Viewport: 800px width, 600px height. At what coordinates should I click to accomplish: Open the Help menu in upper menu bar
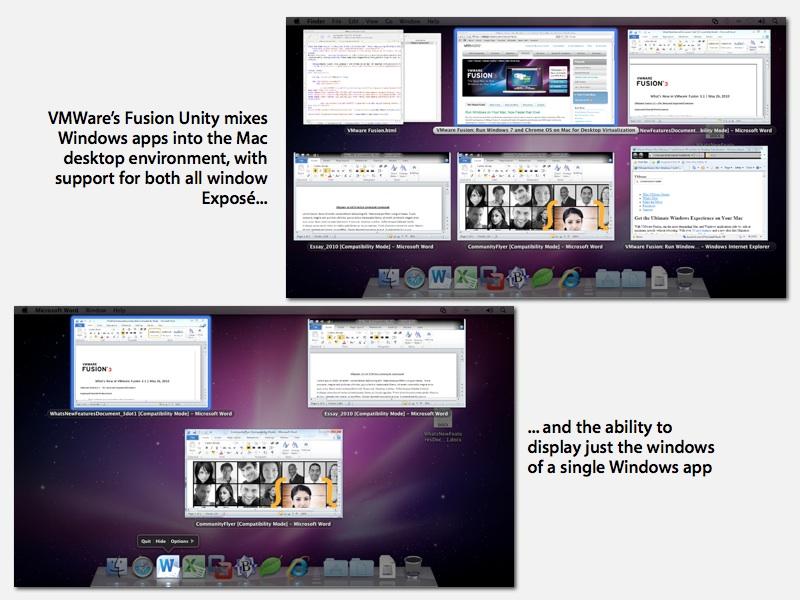tap(433, 21)
